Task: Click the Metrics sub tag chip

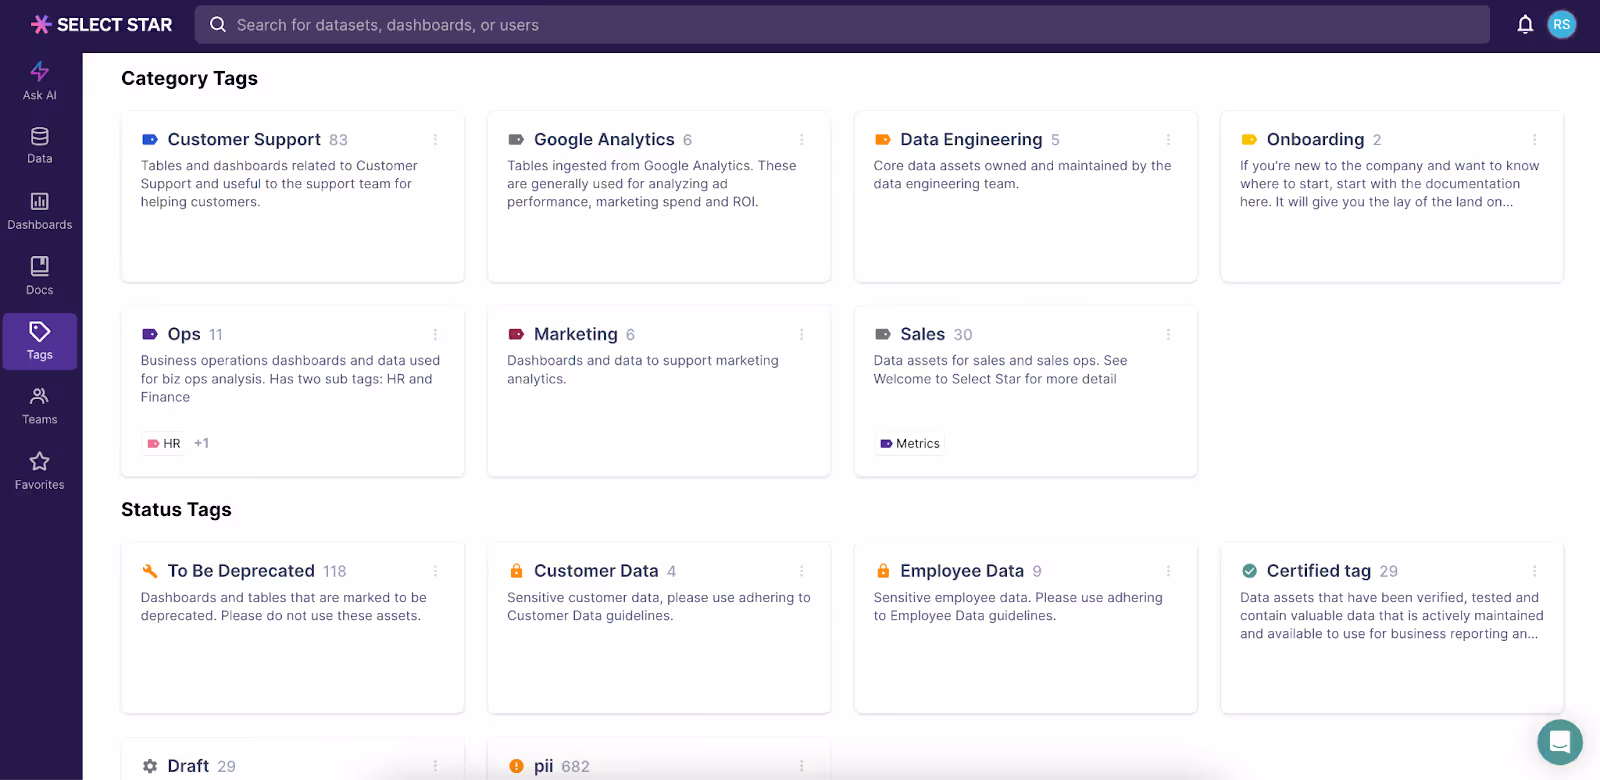Action: coord(910,443)
